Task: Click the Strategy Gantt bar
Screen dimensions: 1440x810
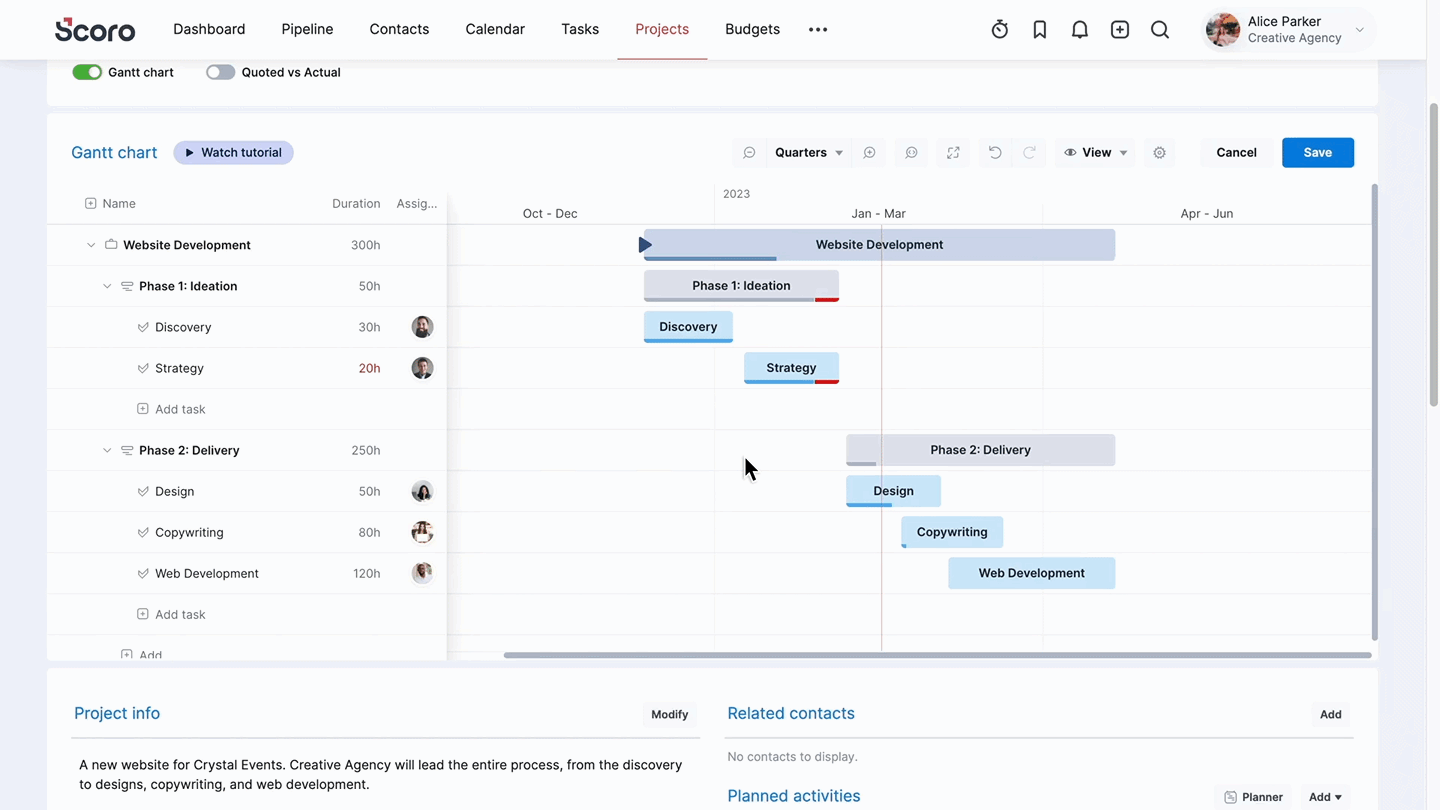Action: coord(791,368)
